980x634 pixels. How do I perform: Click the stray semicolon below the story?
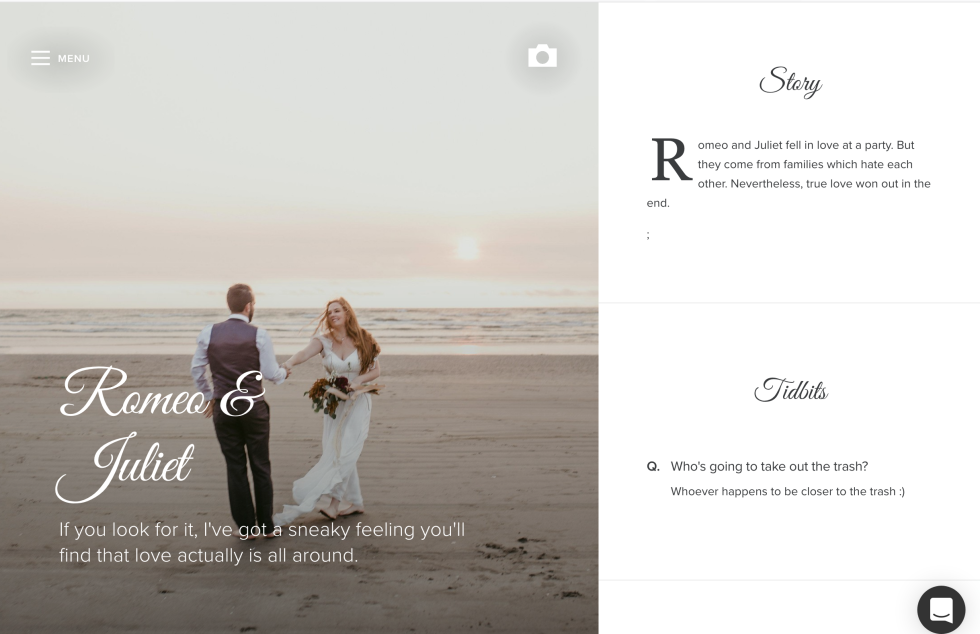pos(648,235)
